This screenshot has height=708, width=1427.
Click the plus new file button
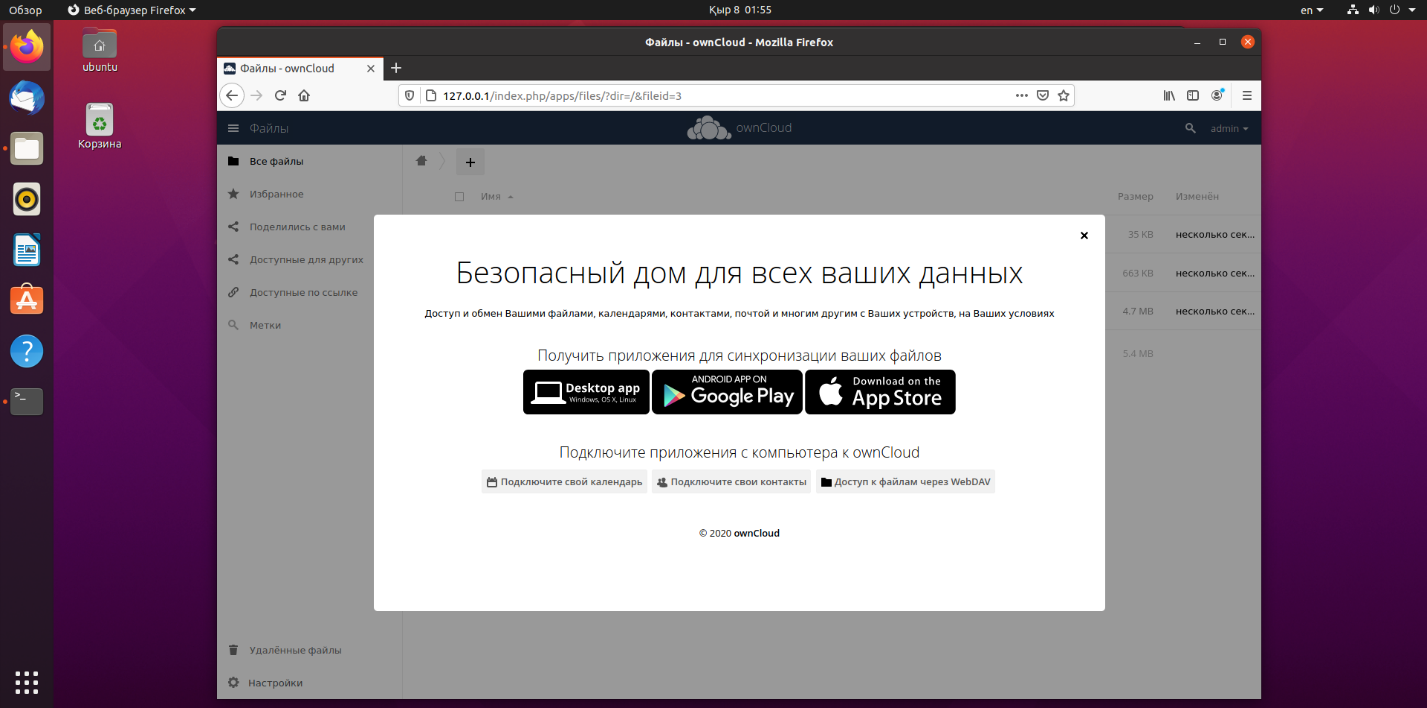coord(470,162)
